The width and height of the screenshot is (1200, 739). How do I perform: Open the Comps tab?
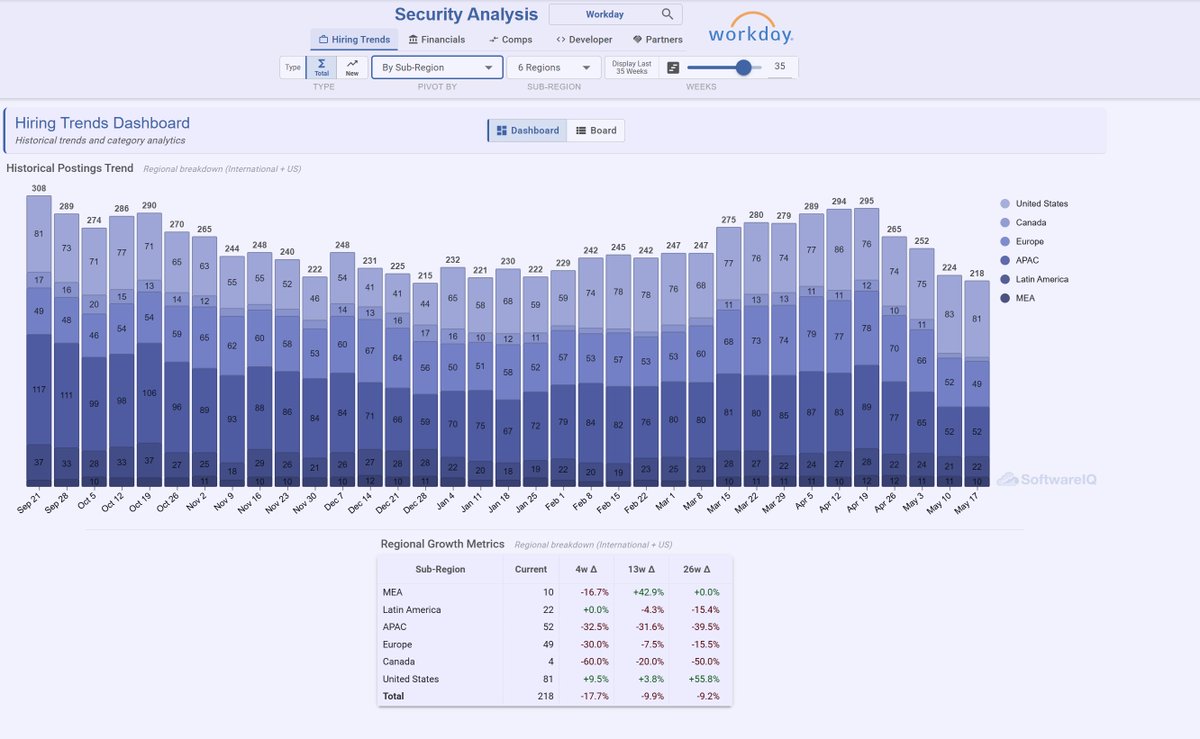tap(510, 39)
